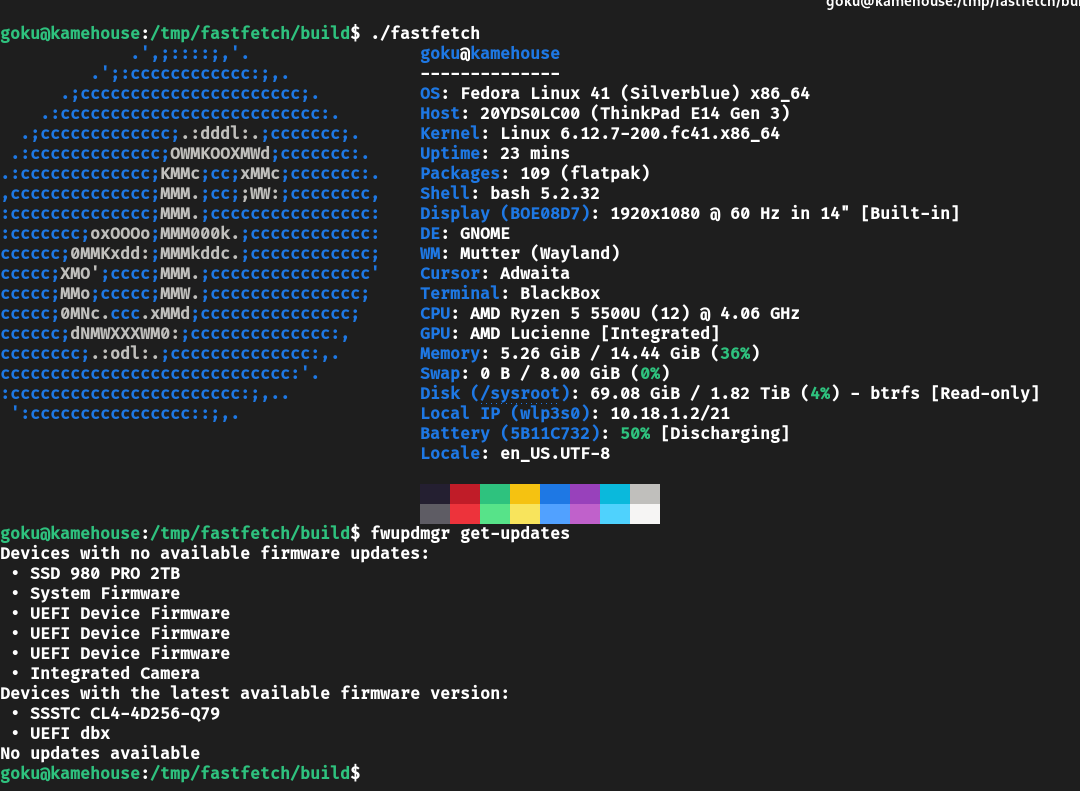Click the goku@kamehouse header in fastfetch output
The height and width of the screenshot is (791, 1080).
[490, 53]
